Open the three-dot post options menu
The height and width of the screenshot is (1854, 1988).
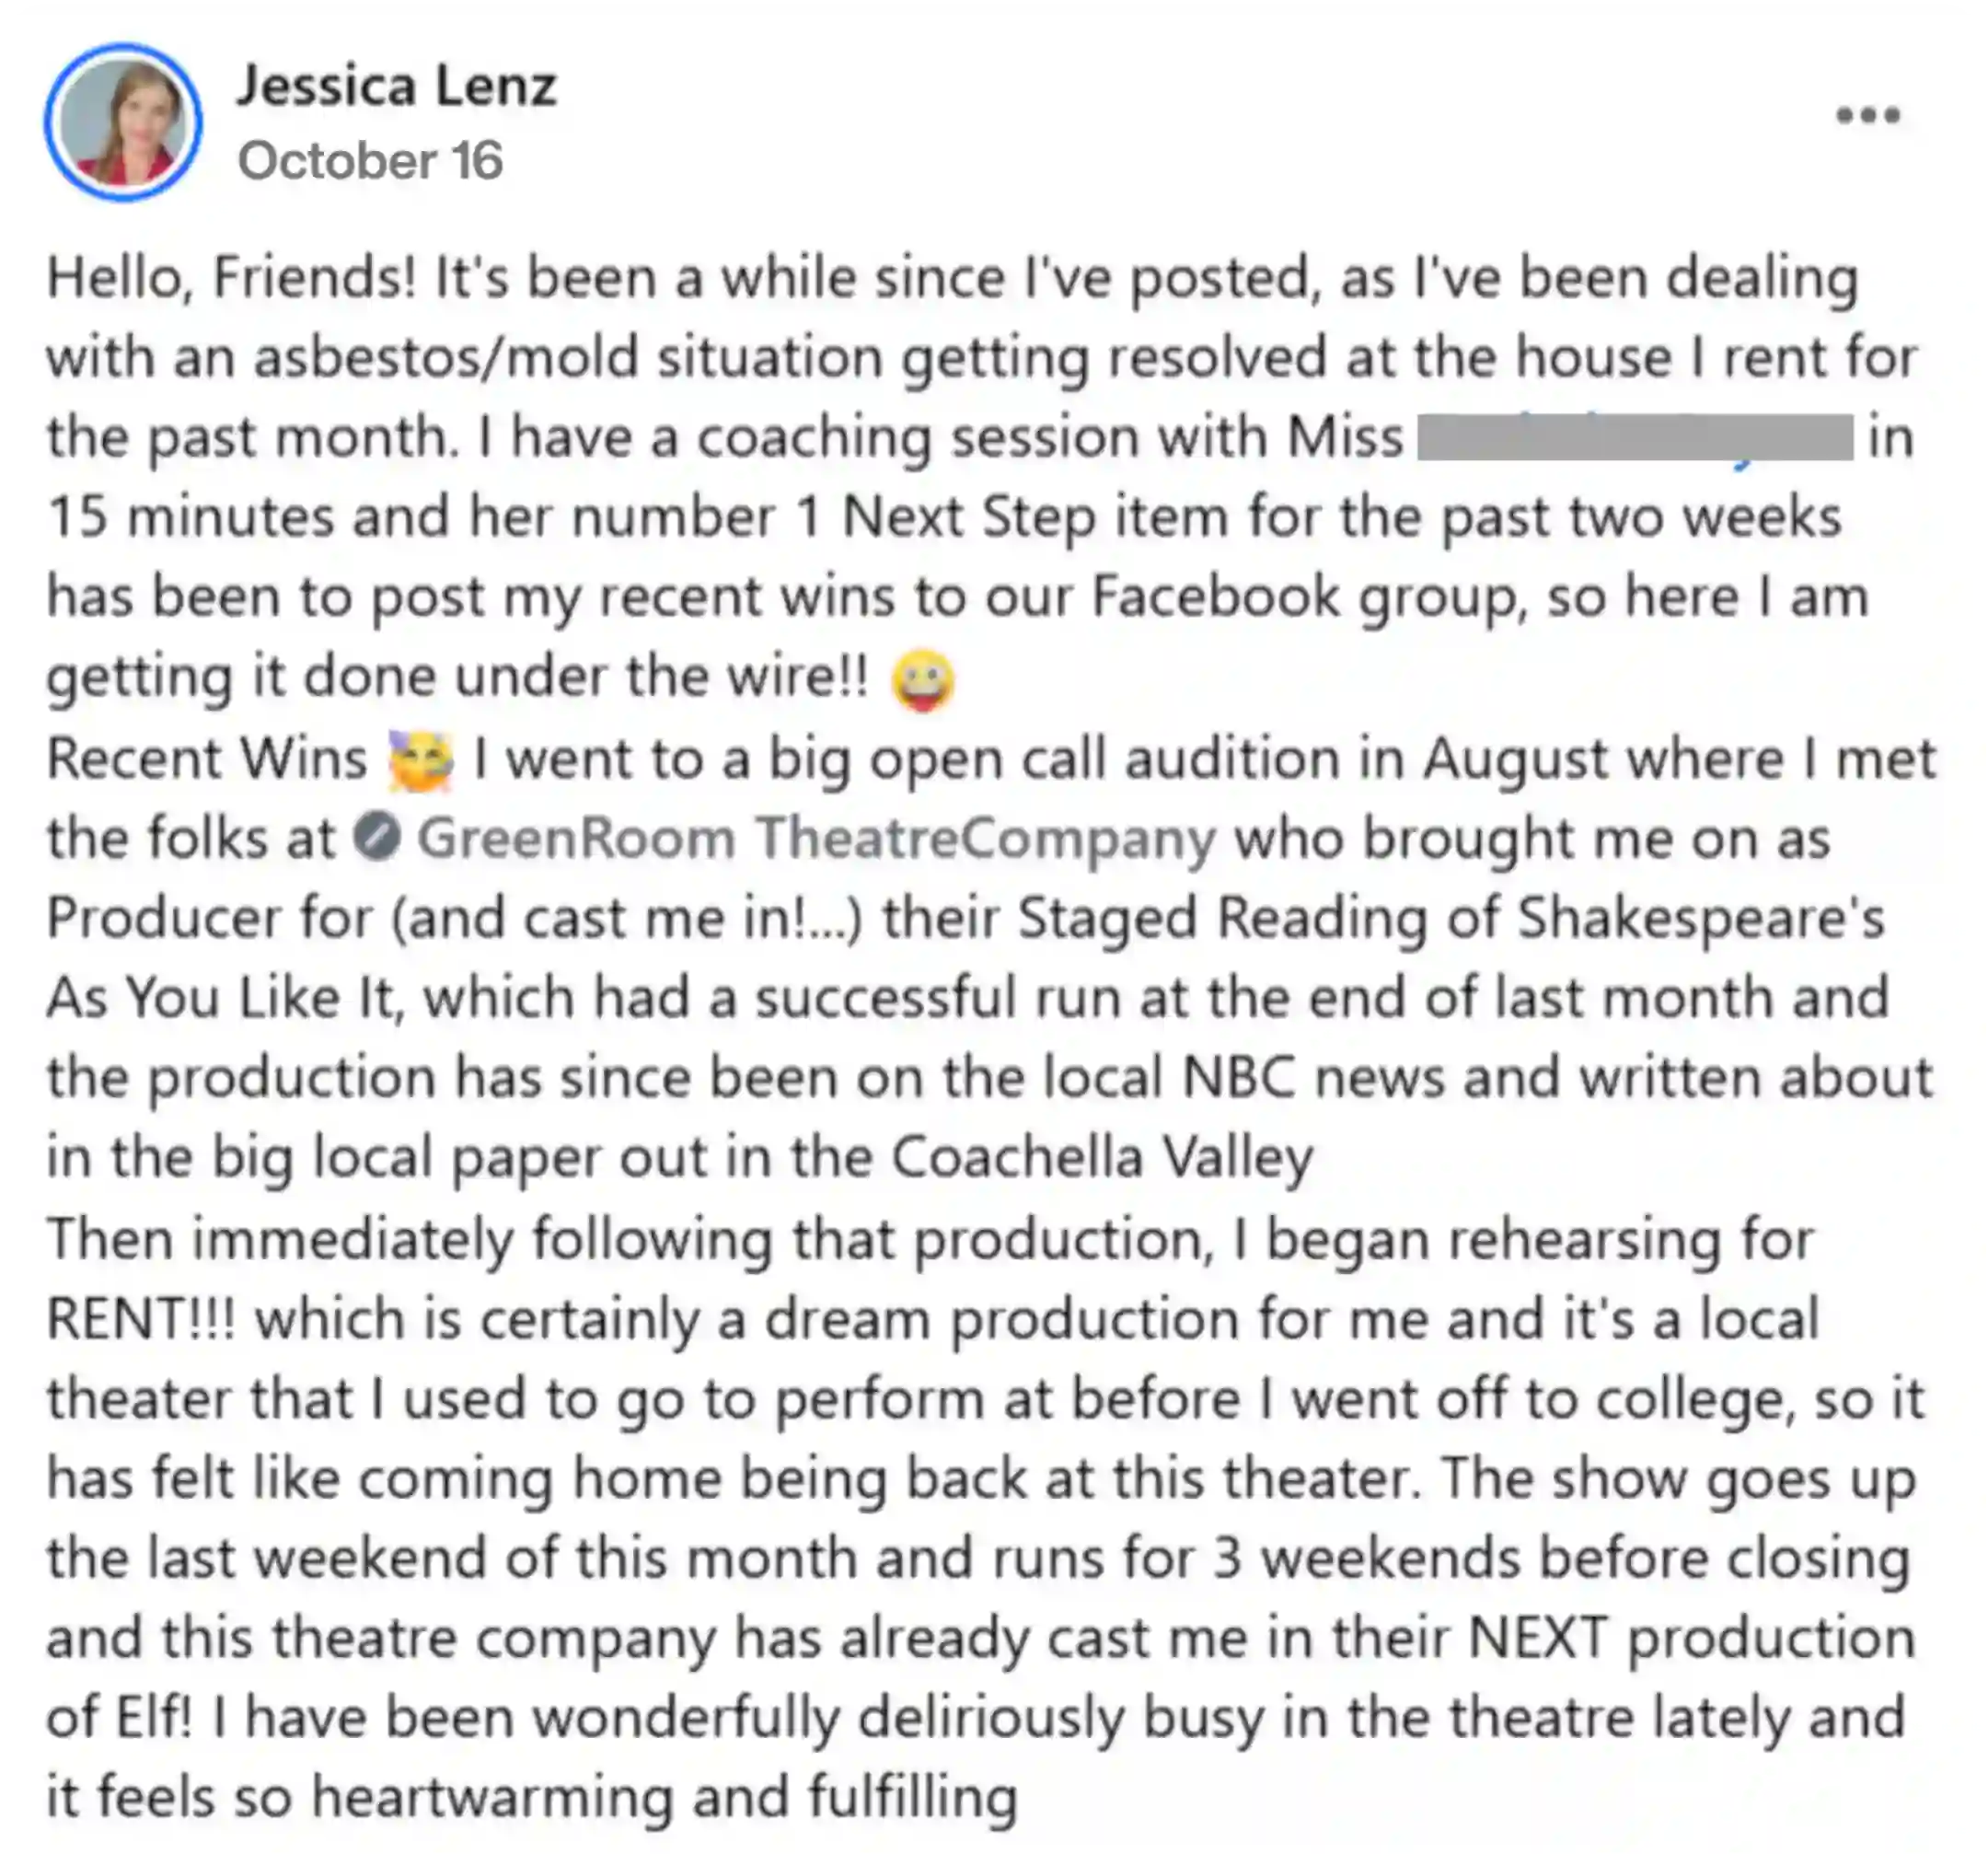1867,115
